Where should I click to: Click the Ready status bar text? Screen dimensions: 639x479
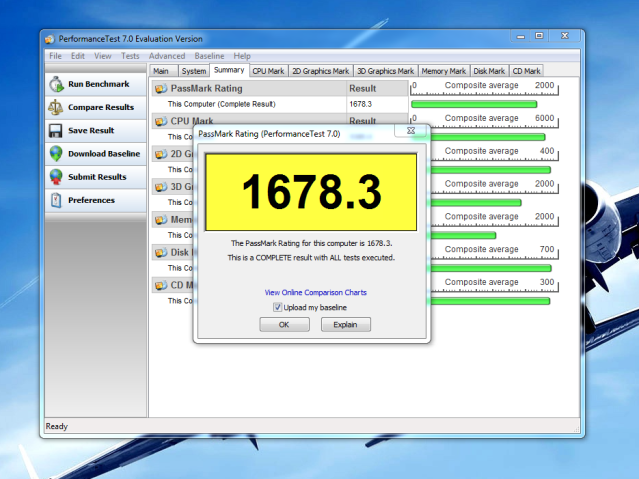[x=57, y=426]
